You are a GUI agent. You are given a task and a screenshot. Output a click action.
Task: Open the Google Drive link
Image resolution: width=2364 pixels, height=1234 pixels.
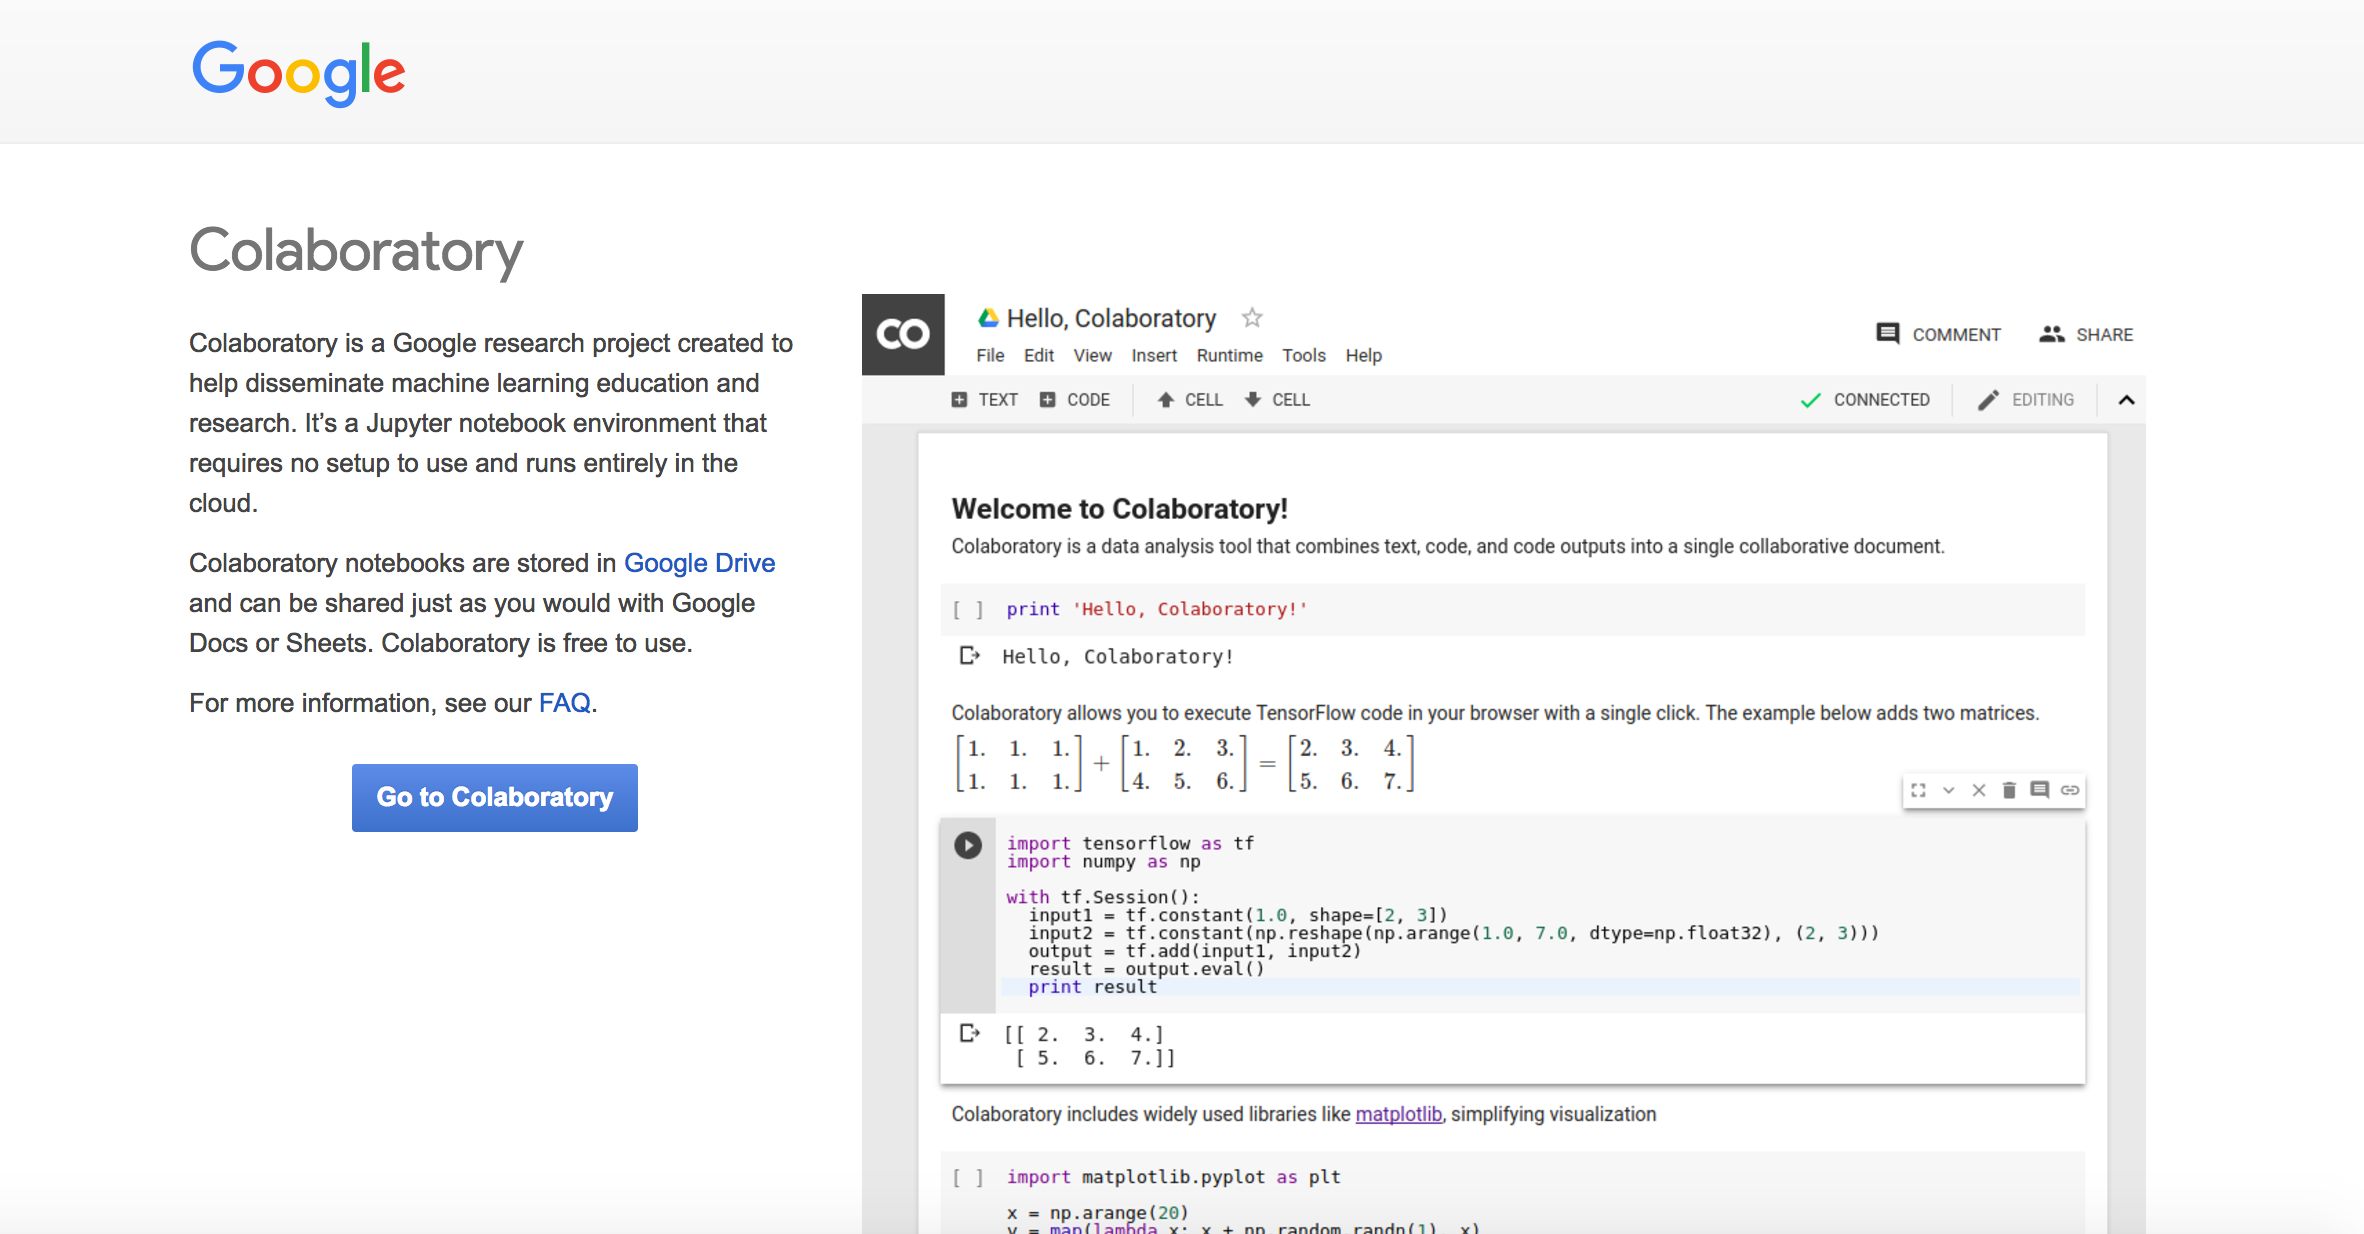(x=699, y=563)
